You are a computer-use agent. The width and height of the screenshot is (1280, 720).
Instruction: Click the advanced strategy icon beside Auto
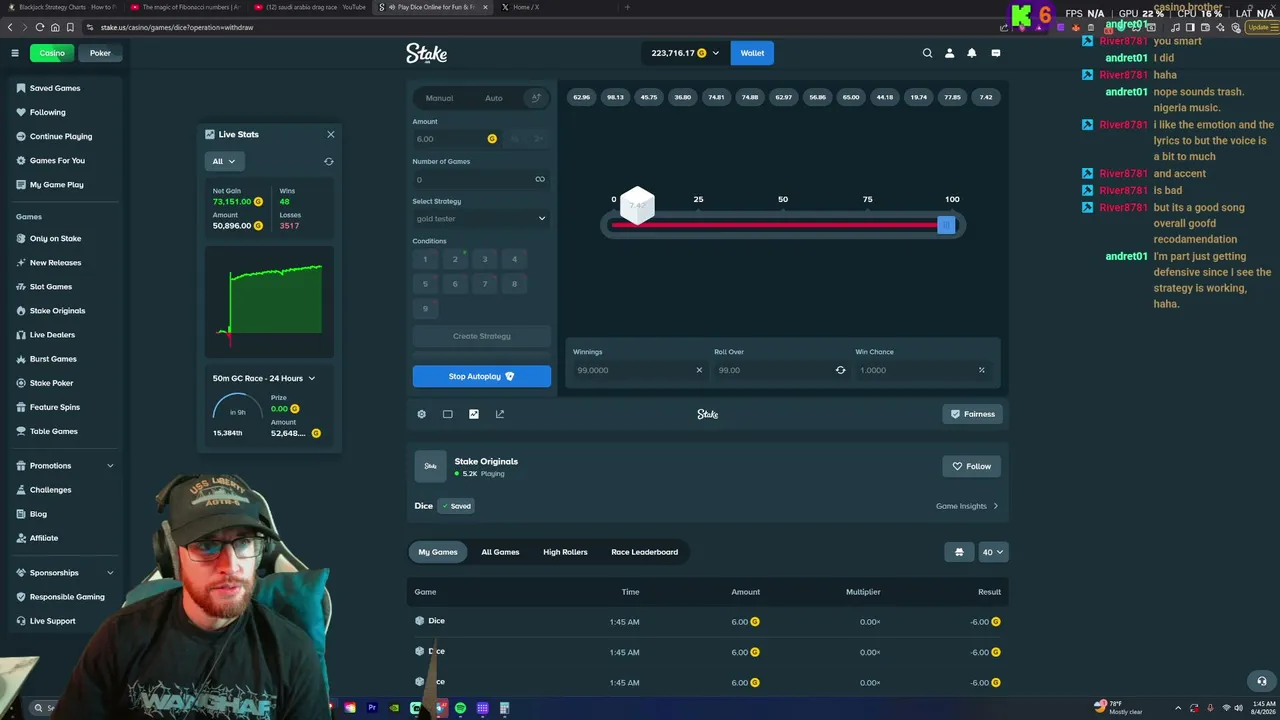coord(536,98)
